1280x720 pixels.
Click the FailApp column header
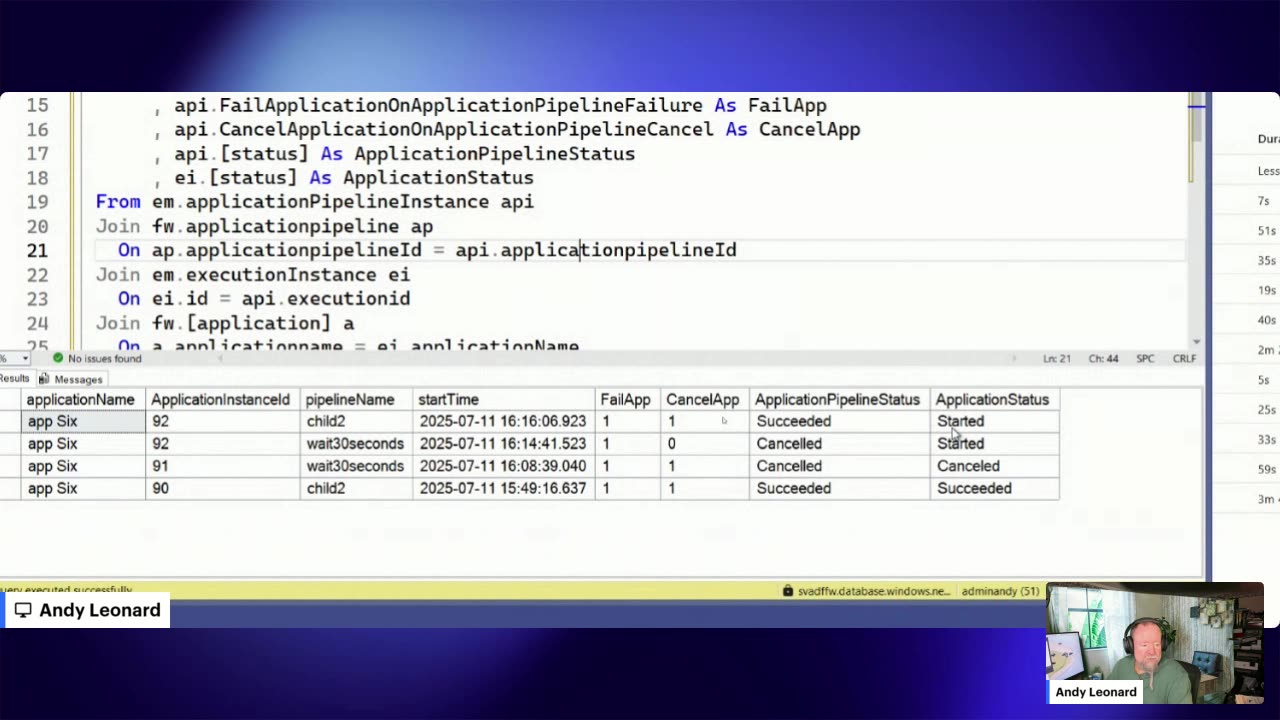click(627, 399)
